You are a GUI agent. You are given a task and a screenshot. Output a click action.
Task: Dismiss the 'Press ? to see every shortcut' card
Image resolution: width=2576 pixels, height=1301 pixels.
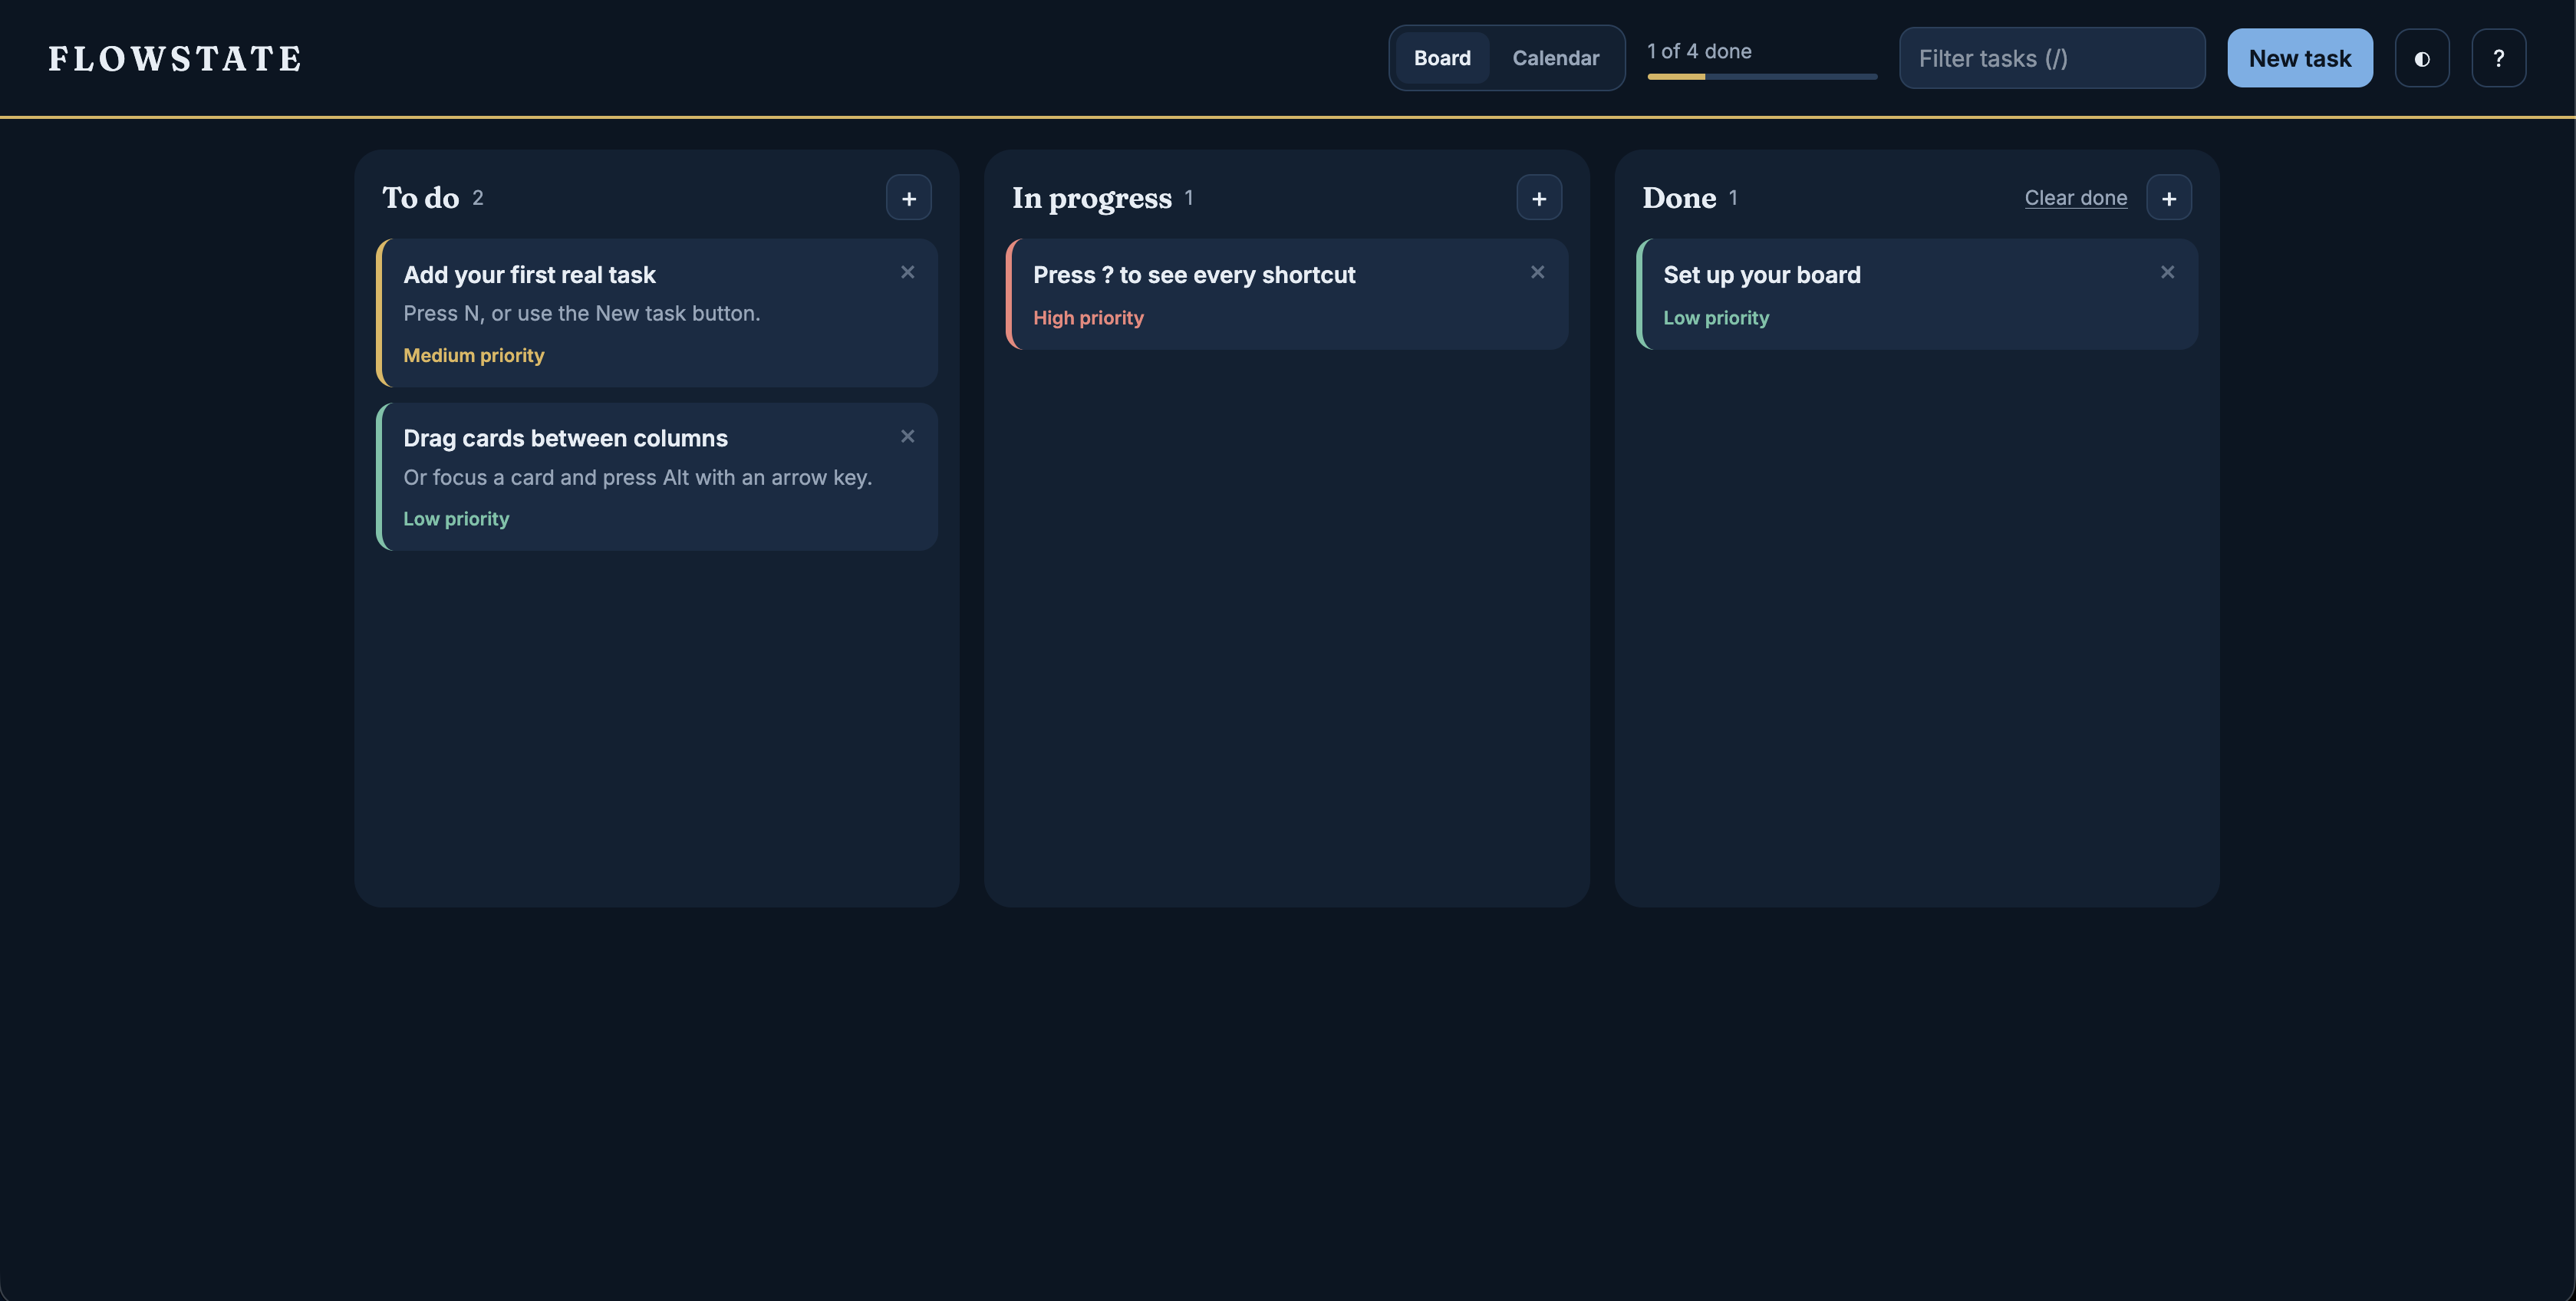click(x=1537, y=272)
